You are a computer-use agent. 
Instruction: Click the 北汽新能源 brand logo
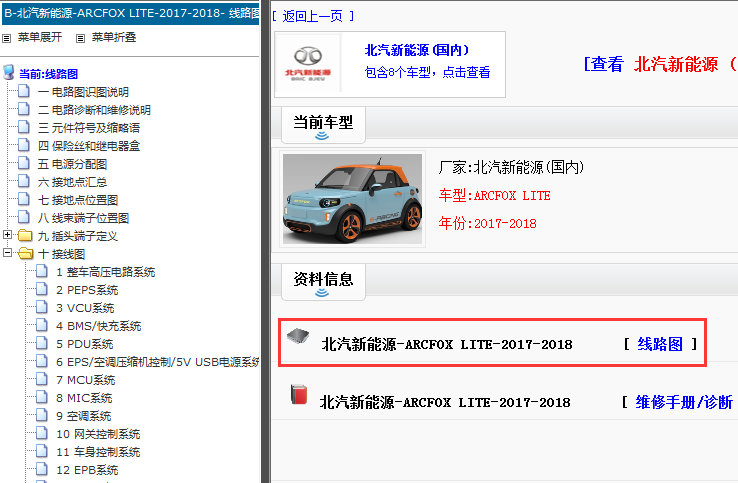pyautogui.click(x=308, y=64)
